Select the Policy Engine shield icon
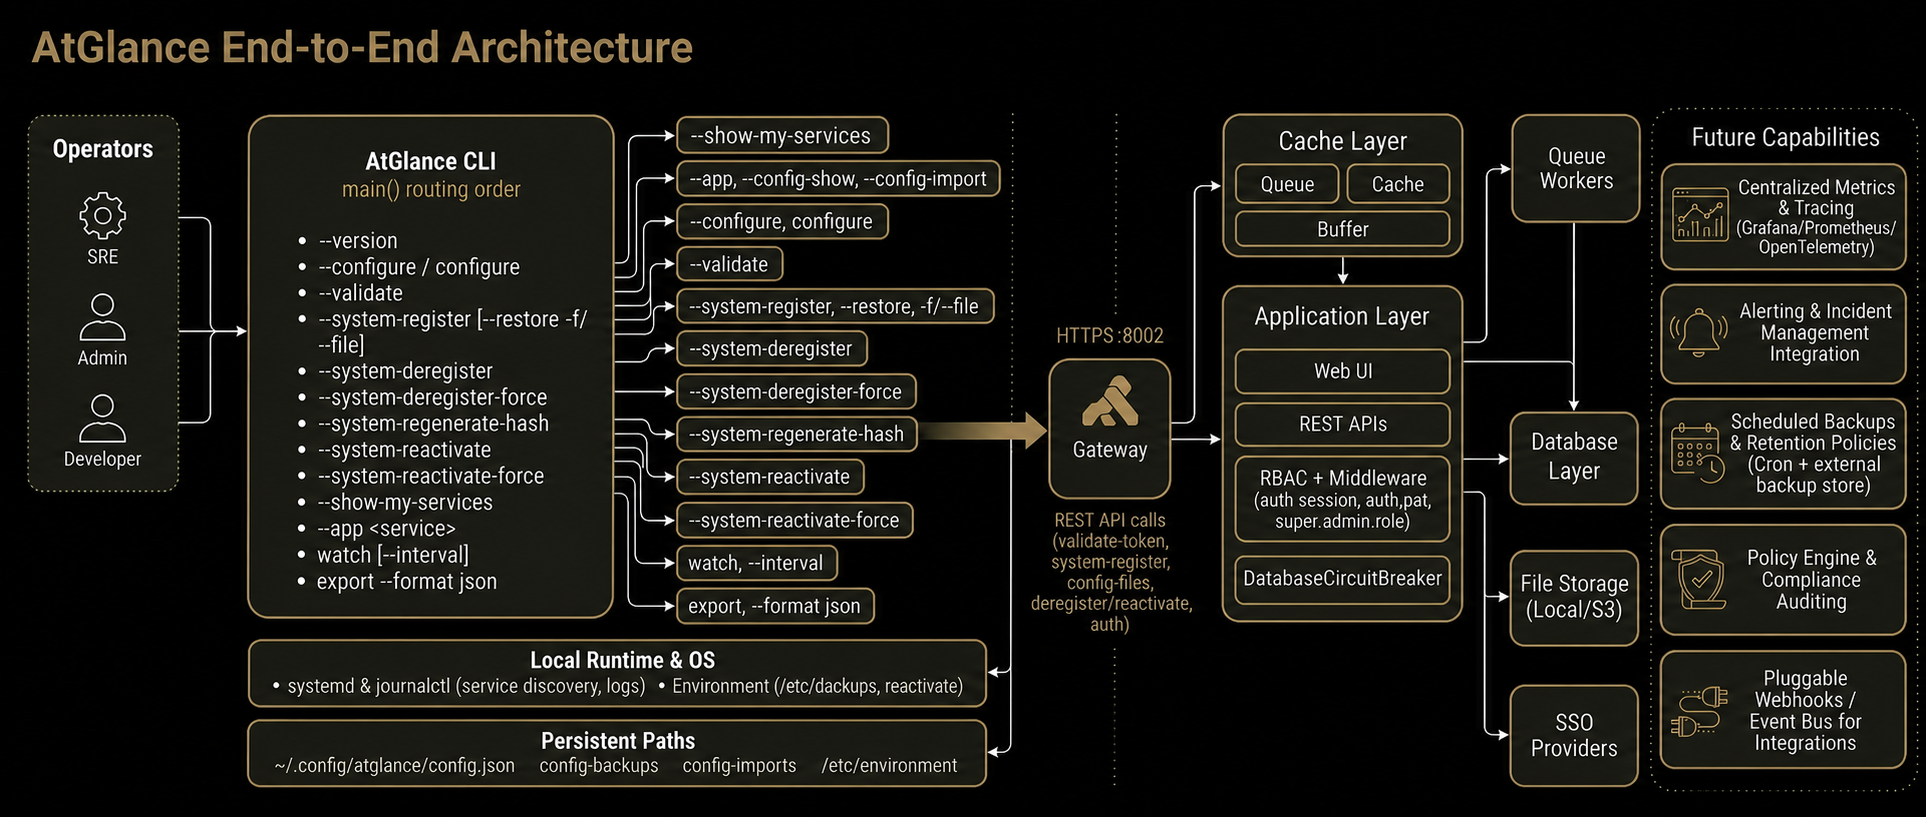 1700,578
